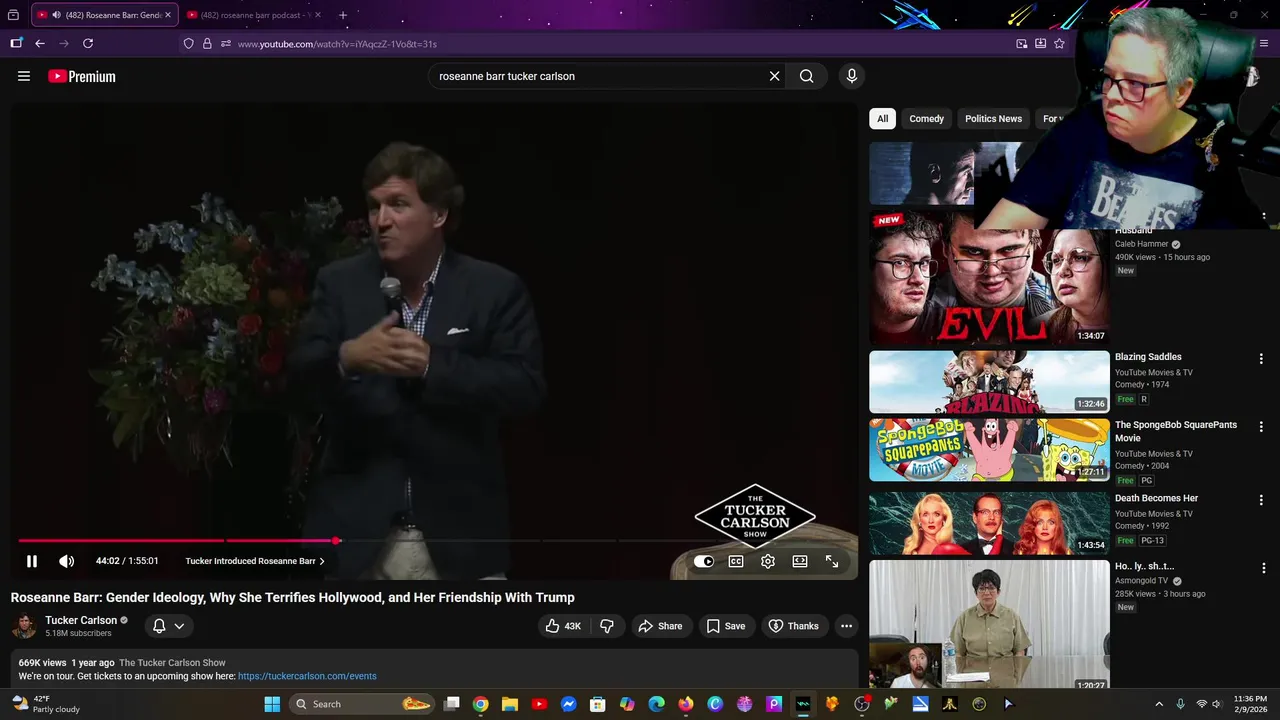
Task: Toggle the autoplay switch in player
Action: (x=704, y=561)
